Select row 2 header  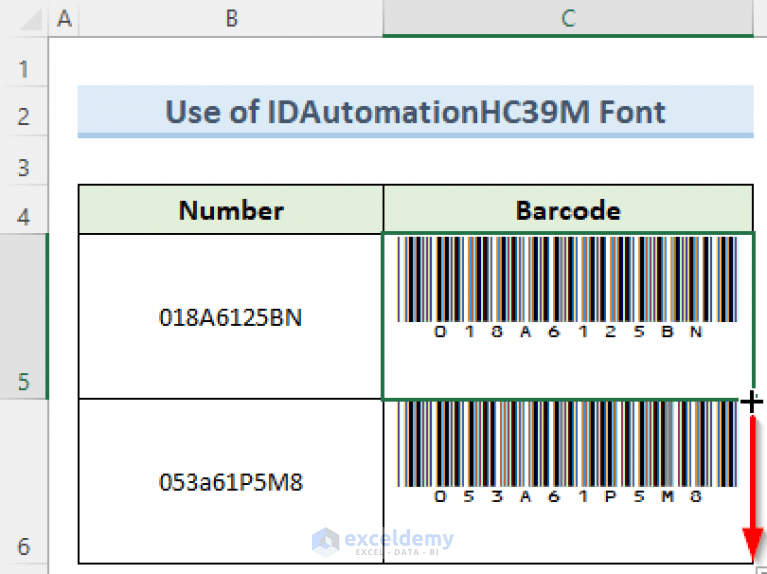click(x=23, y=112)
